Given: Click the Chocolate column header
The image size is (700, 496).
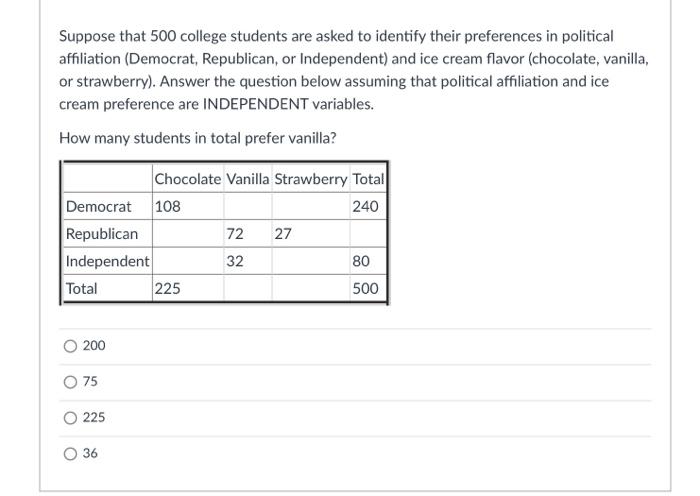Looking at the screenshot, I should (x=188, y=179).
